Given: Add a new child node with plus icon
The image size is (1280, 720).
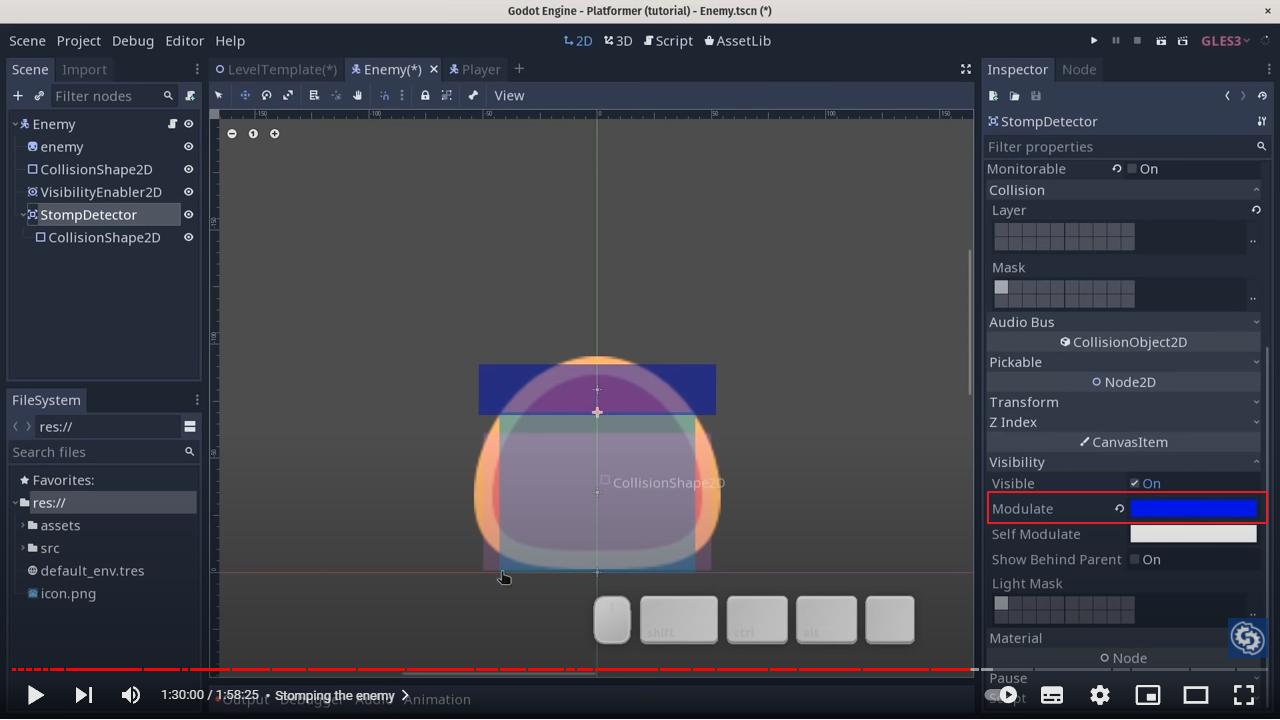Looking at the screenshot, I should [17, 96].
